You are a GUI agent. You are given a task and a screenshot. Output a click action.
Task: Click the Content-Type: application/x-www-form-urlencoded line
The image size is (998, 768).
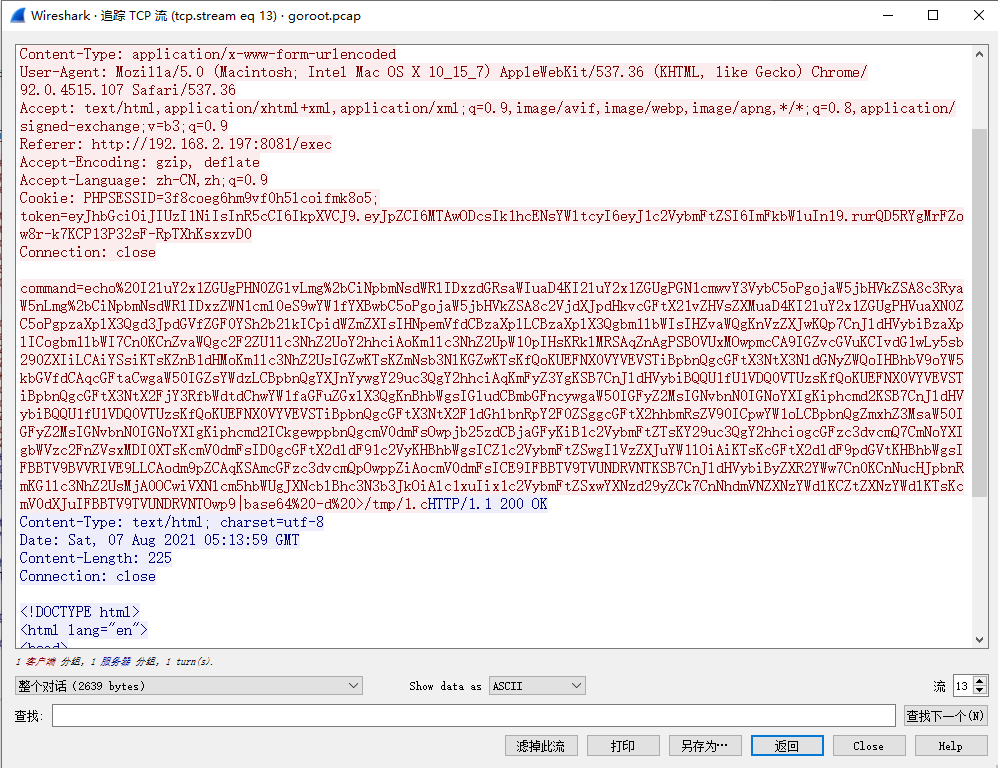pos(207,54)
